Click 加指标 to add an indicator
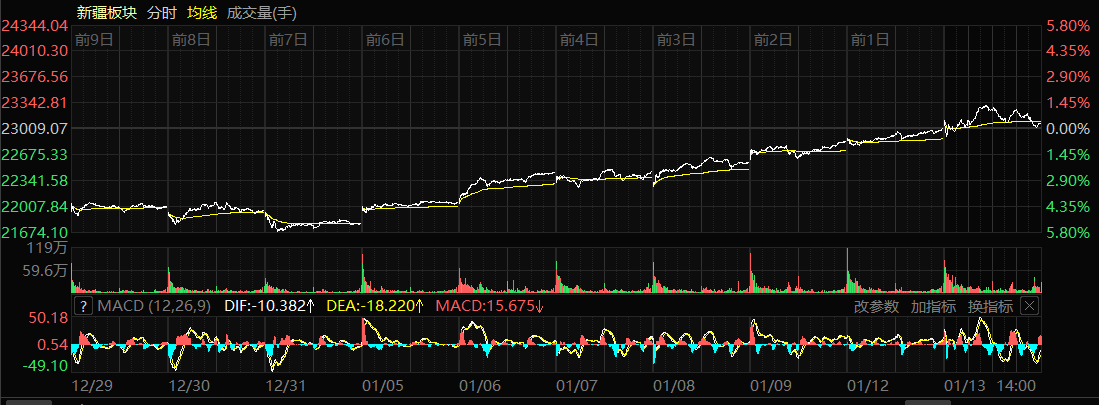 (933, 306)
